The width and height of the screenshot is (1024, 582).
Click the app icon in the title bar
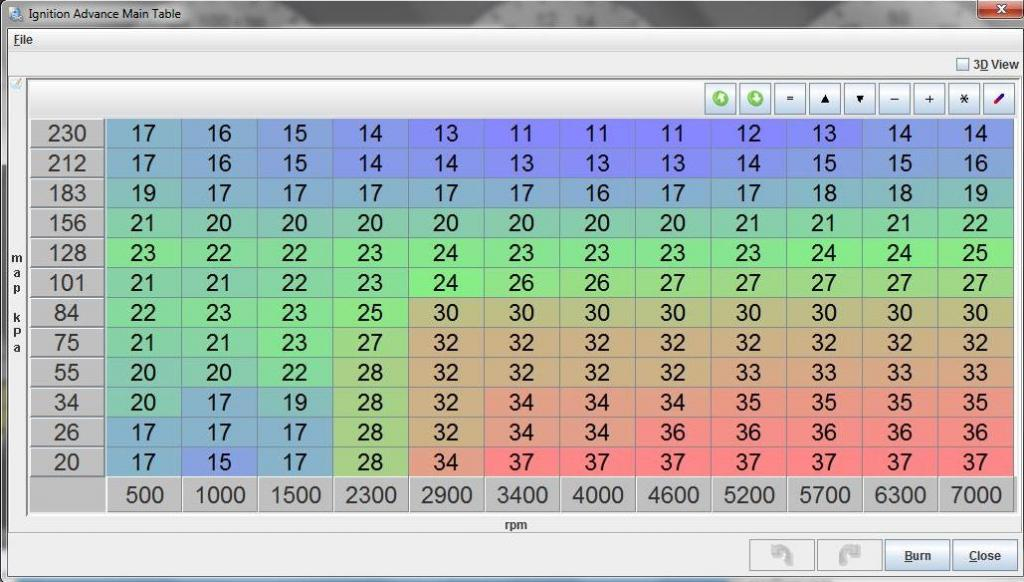pyautogui.click(x=16, y=13)
